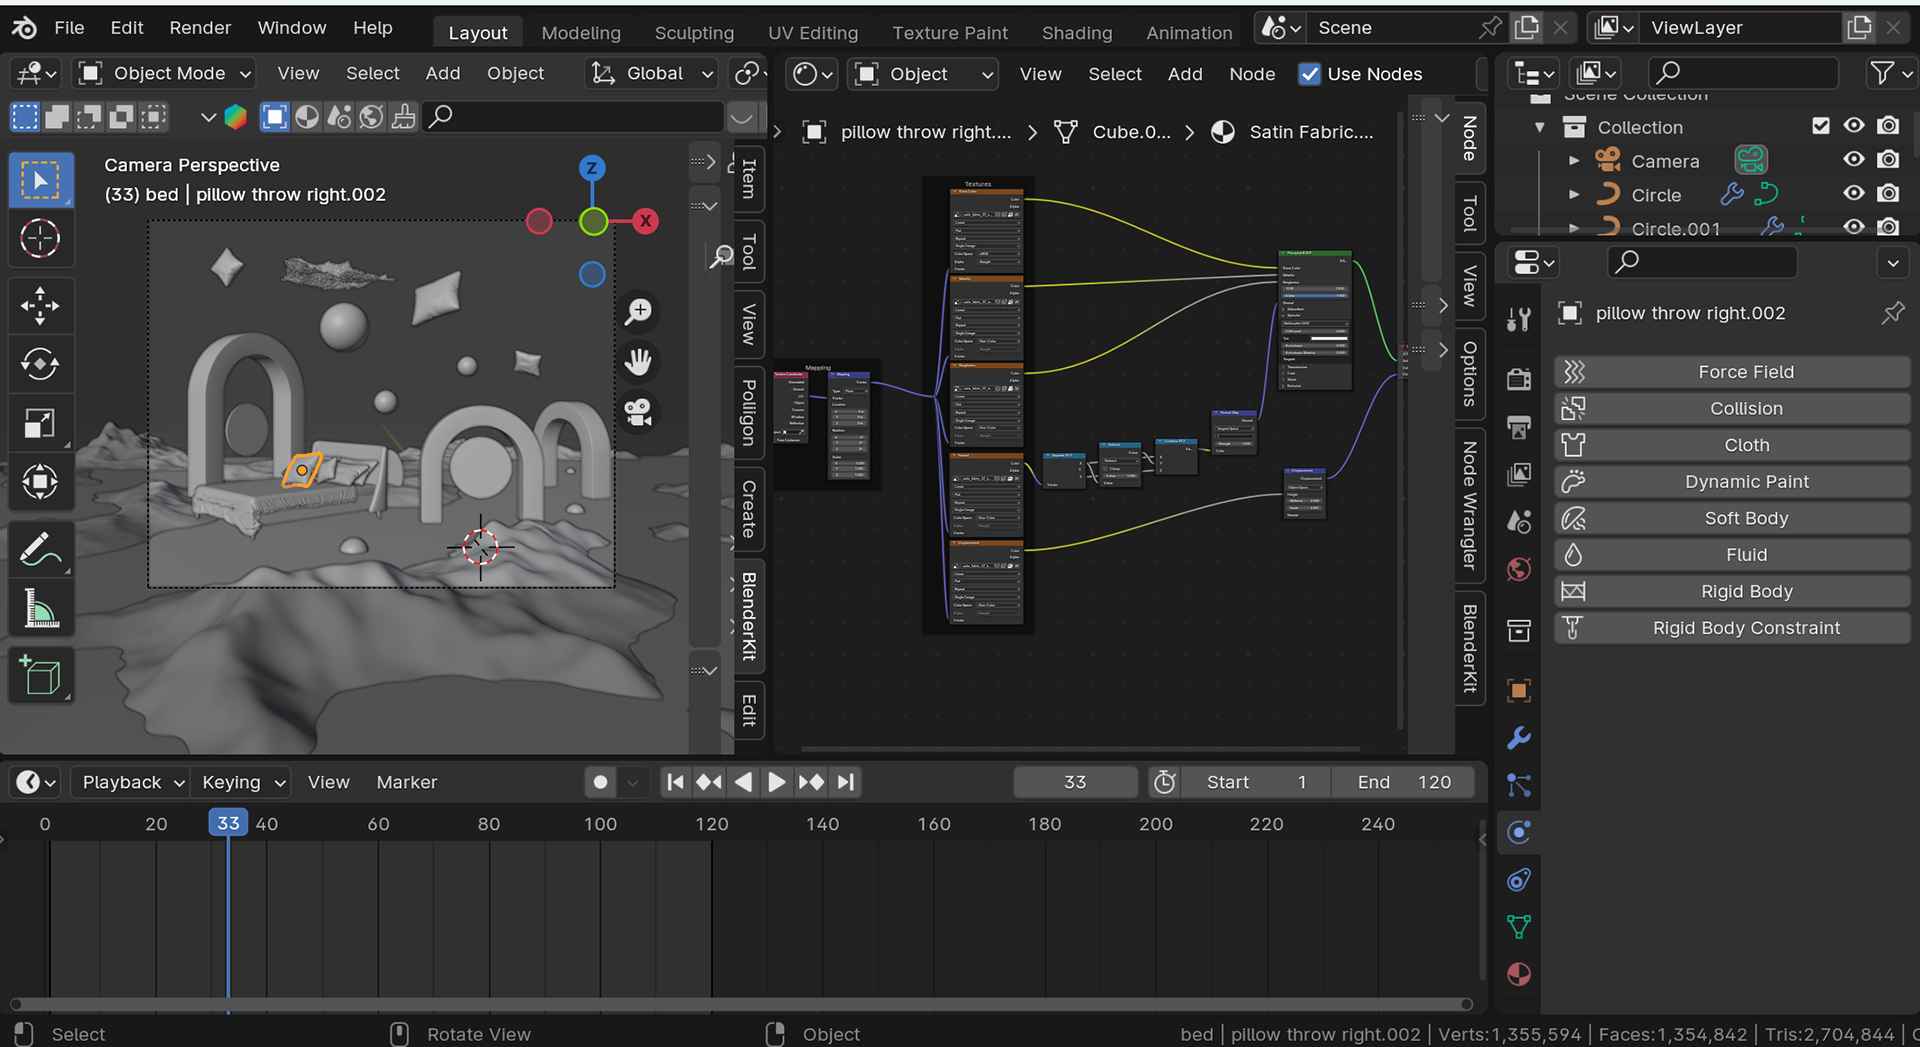Open the Window menu

pyautogui.click(x=292, y=28)
